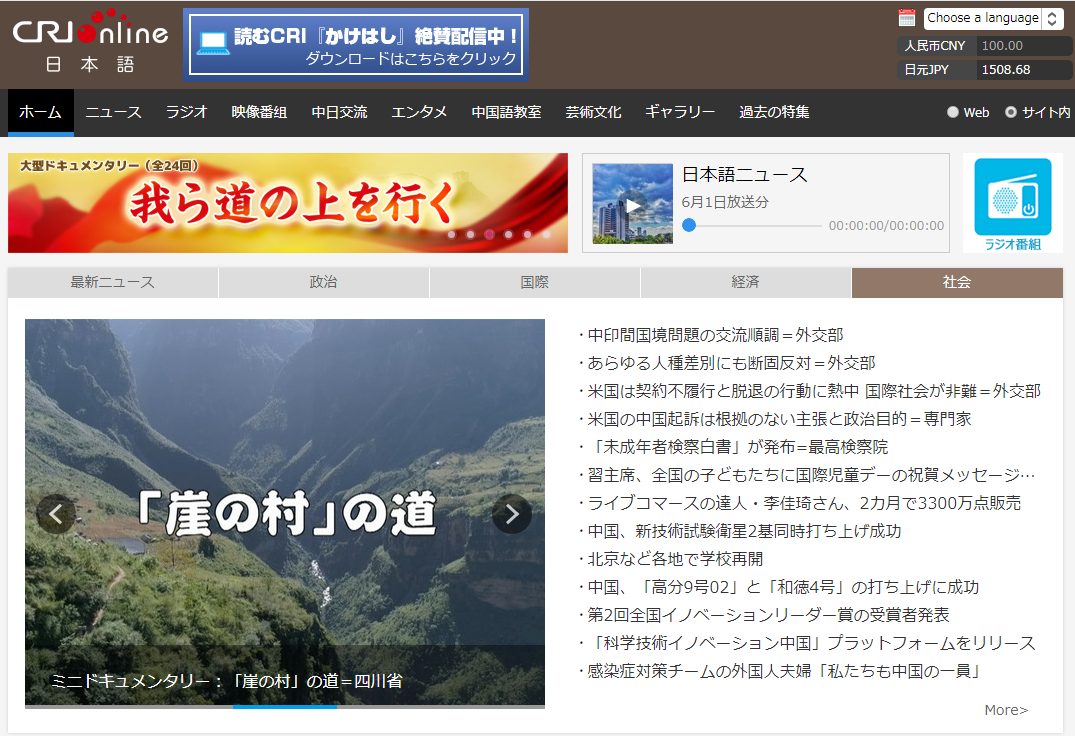Open 未成年者検察白書 headline
1075x736 pixels.
[738, 447]
